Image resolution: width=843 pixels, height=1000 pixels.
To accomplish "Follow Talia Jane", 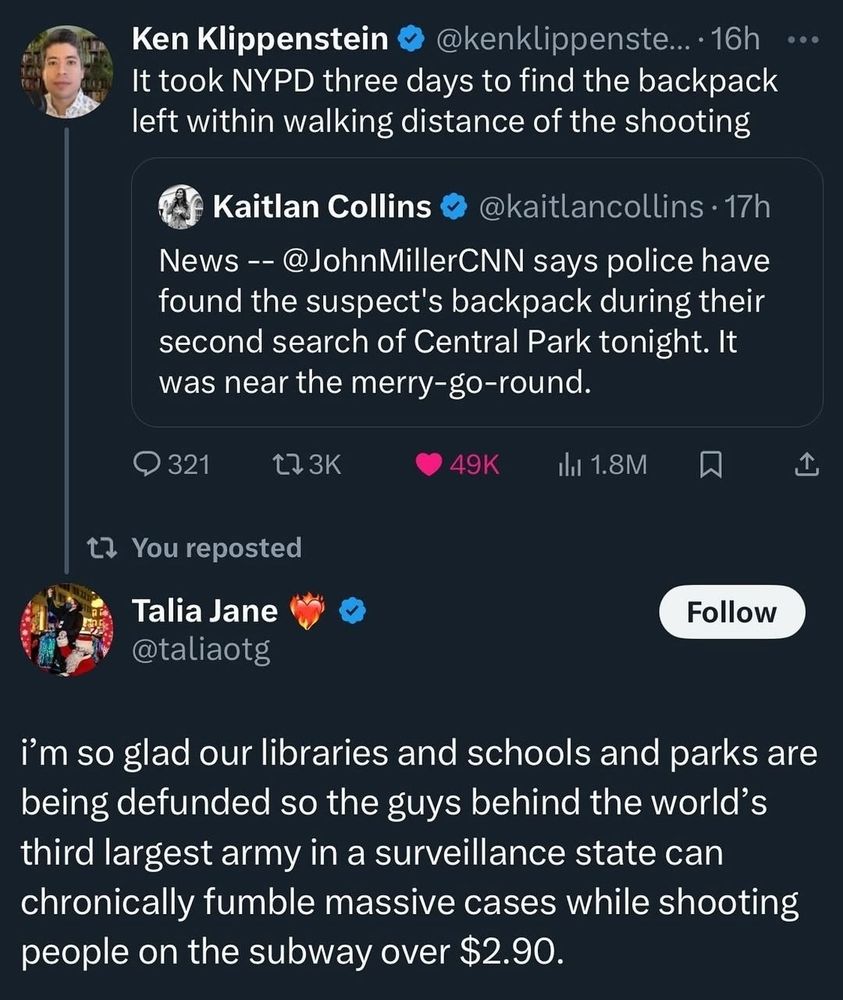I will click(x=732, y=612).
